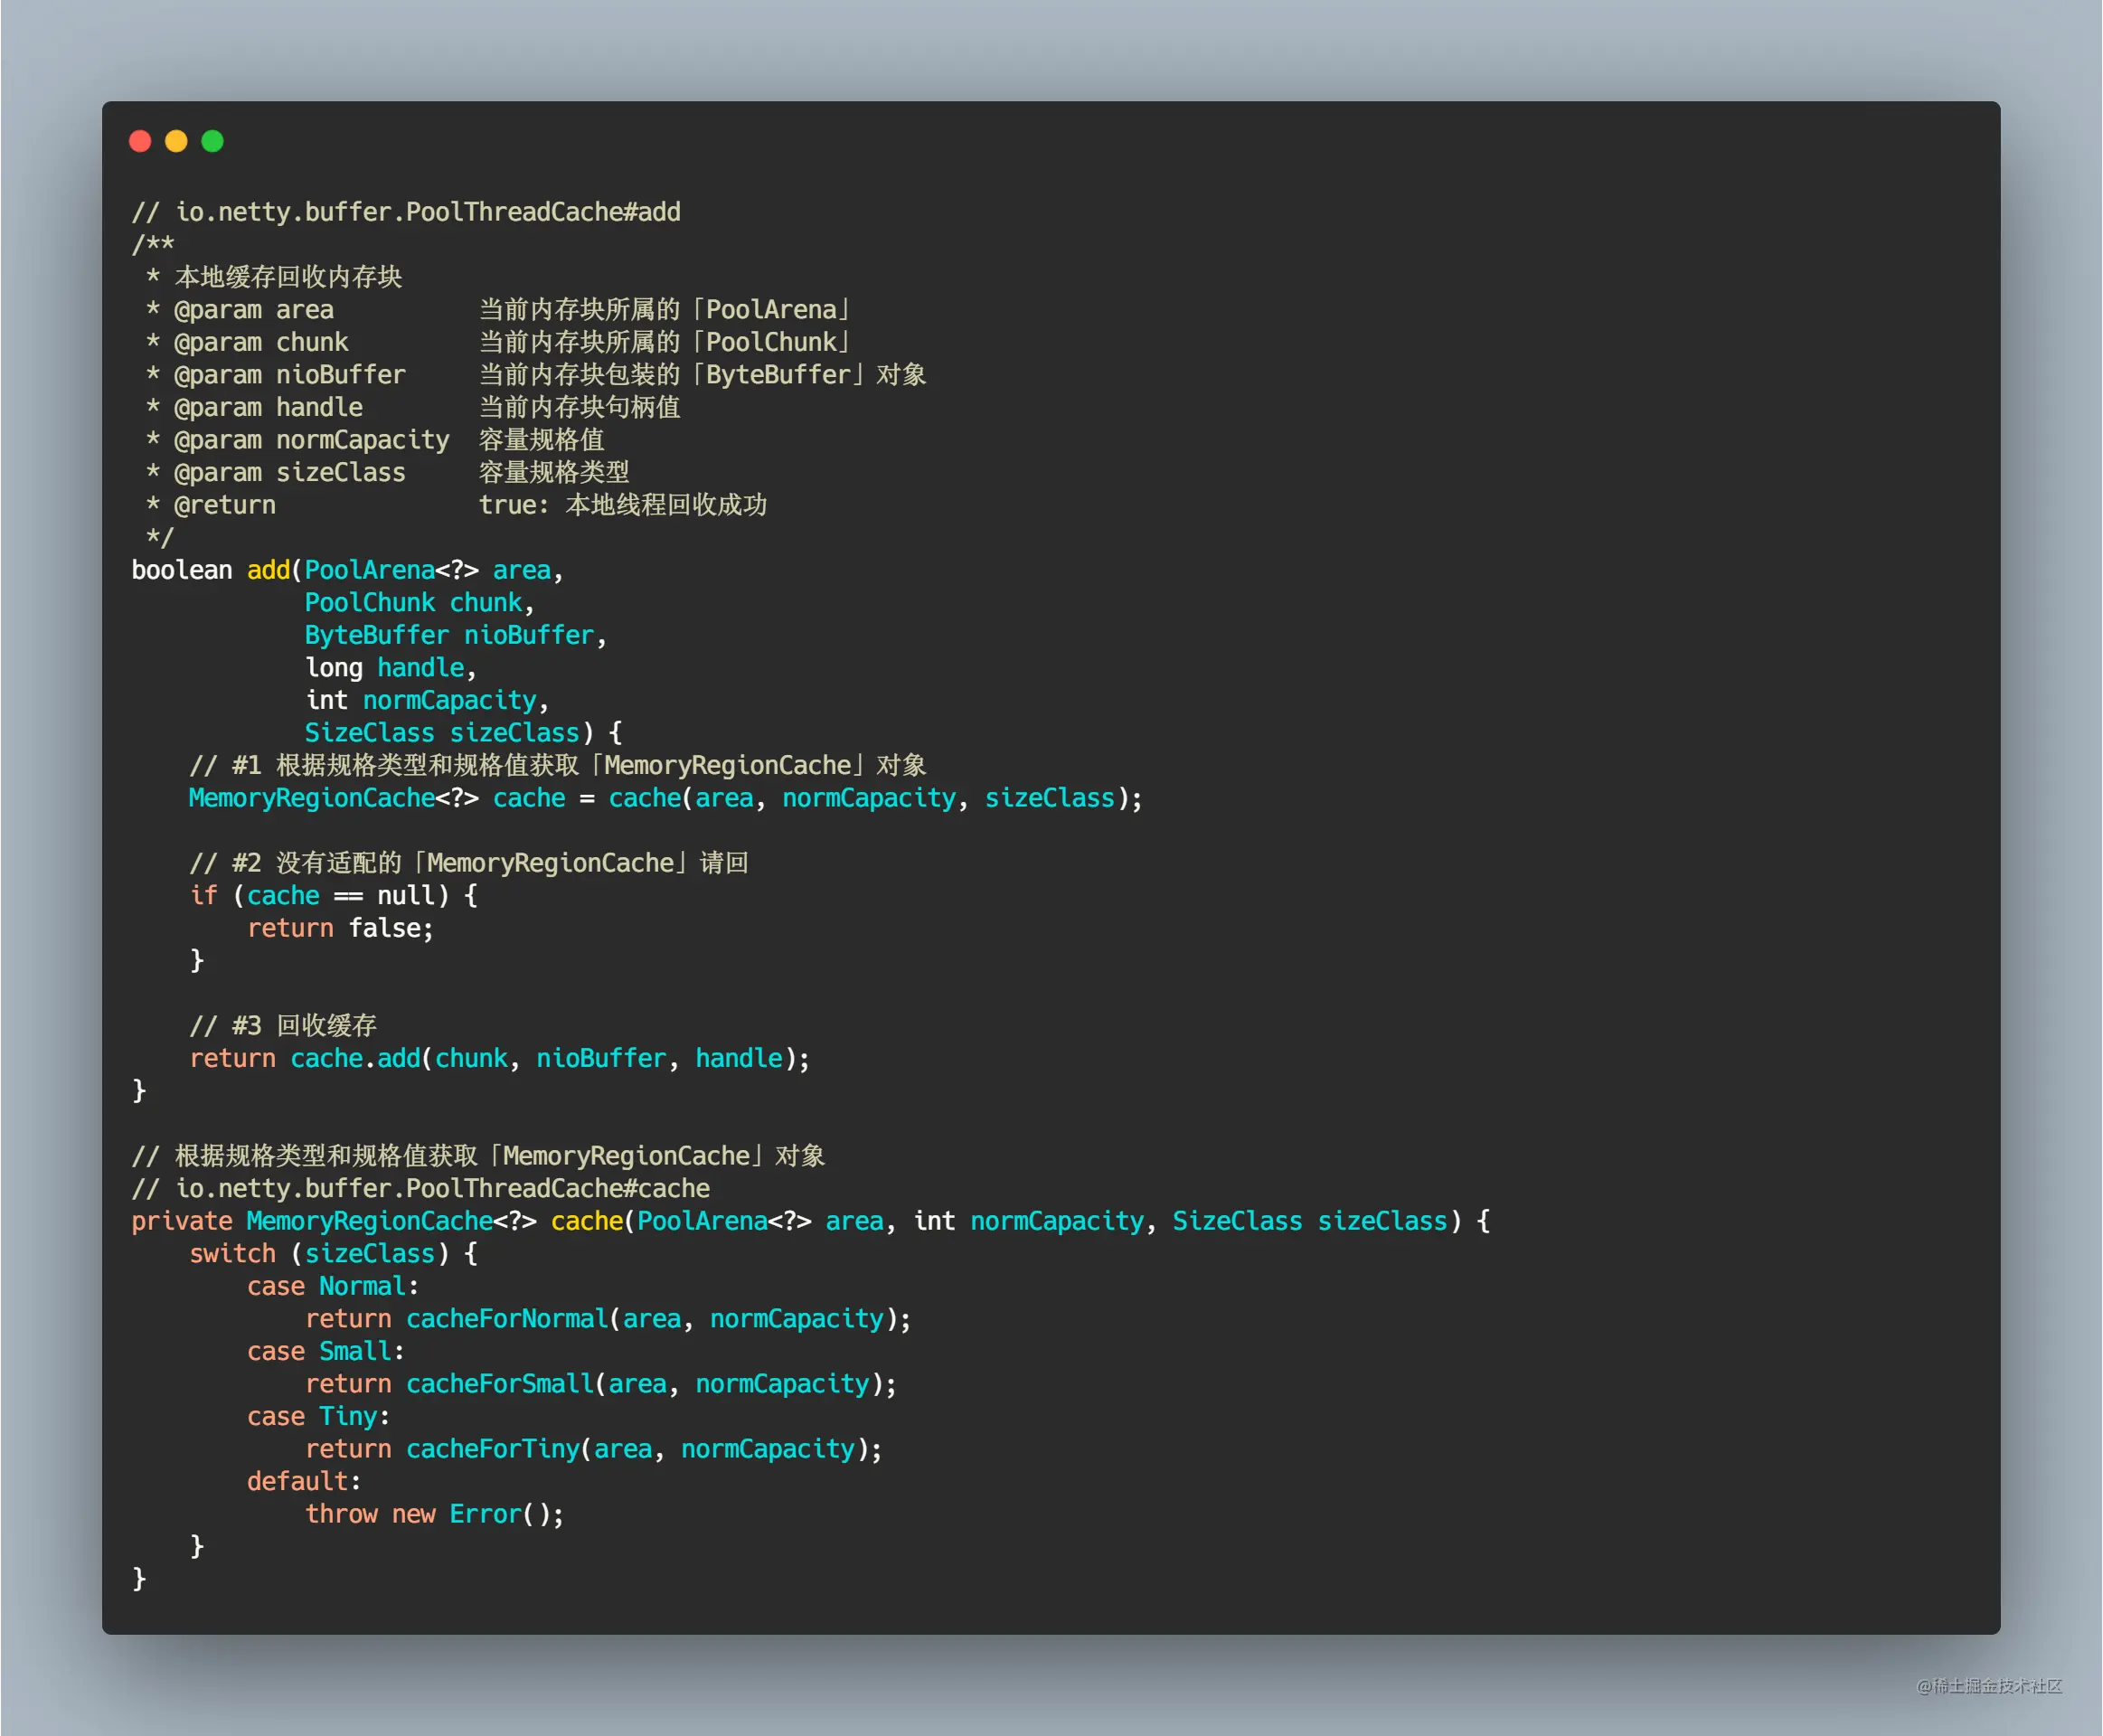
Task: Select the "@param handle" tag
Action: pyautogui.click(x=269, y=407)
